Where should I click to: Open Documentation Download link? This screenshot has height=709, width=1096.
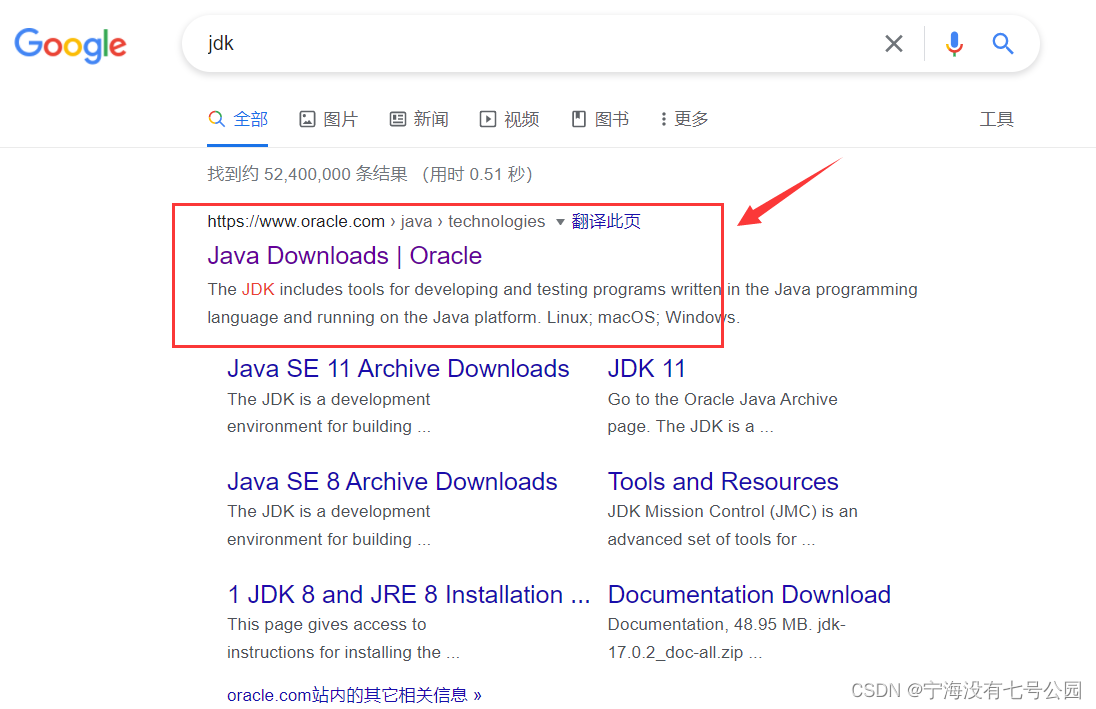tap(749, 594)
